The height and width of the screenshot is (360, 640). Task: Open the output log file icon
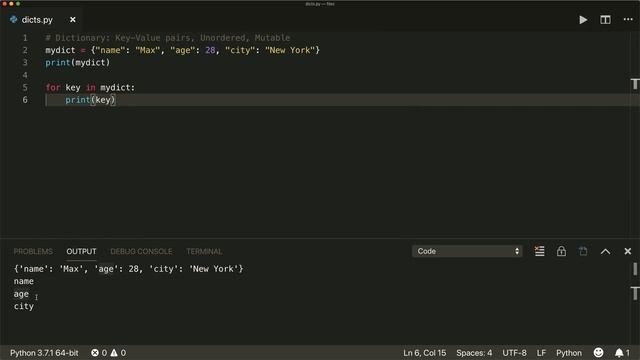pos(583,251)
